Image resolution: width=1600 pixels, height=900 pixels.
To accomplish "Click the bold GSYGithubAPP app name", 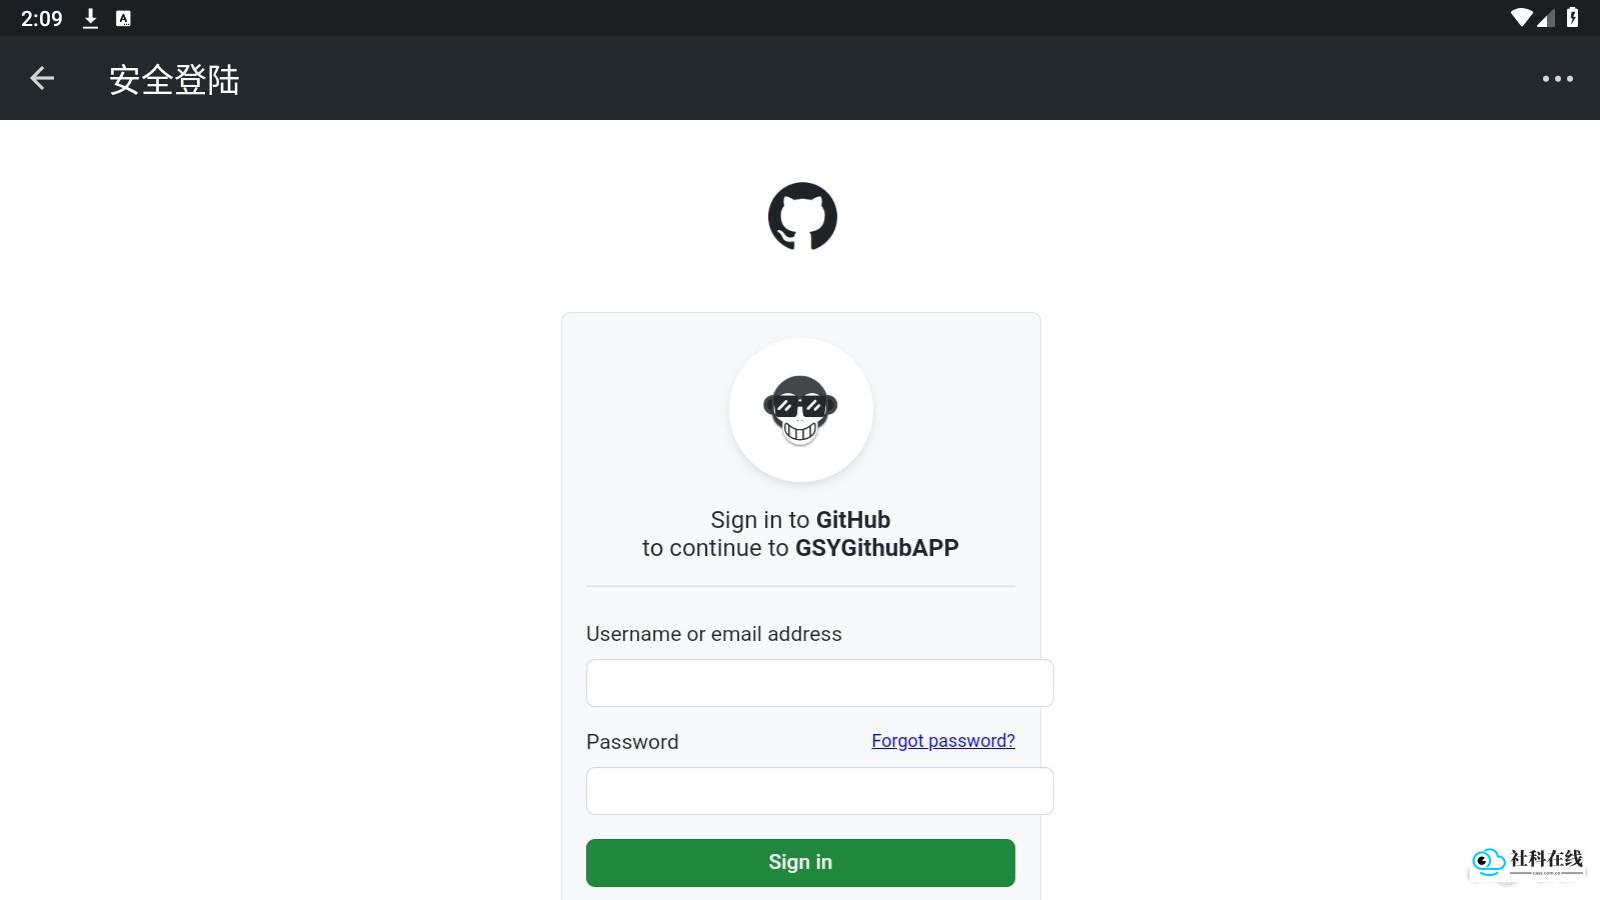I will coord(877,548).
